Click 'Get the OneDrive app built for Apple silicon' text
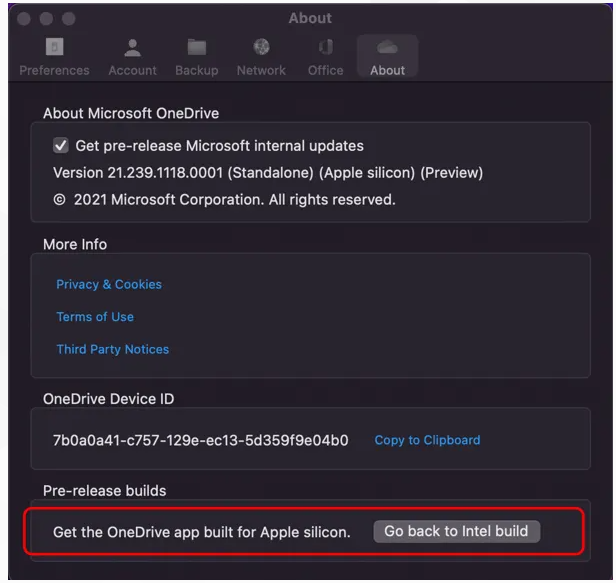Viewport: 616px width, 583px height. [x=202, y=532]
